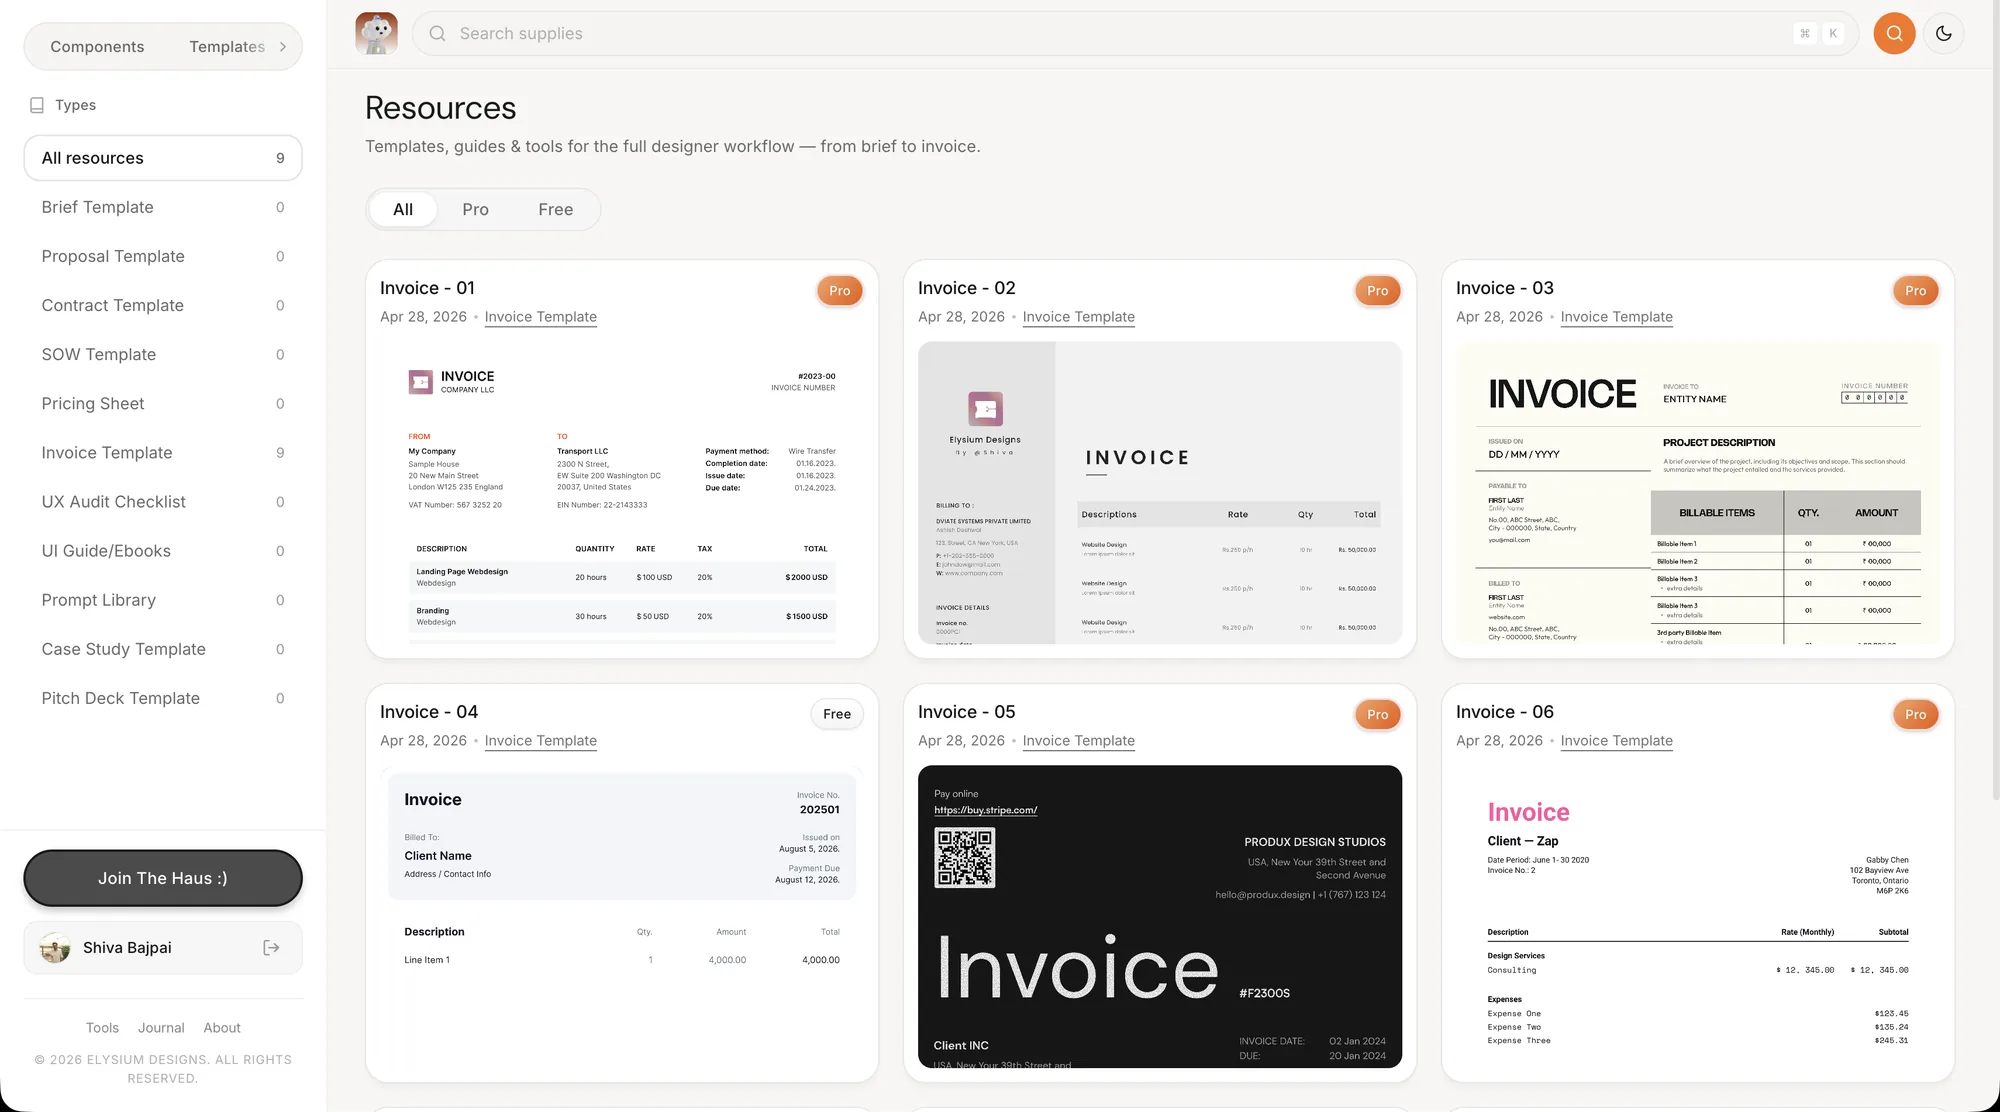Open the Journal footer link
Viewport: 2000px width, 1112px height.
pos(161,1027)
